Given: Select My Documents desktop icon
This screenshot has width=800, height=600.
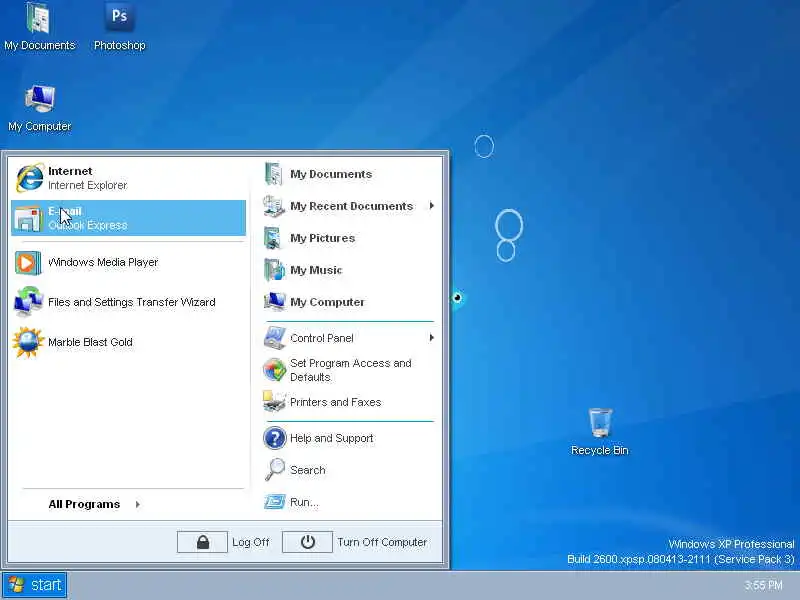Looking at the screenshot, I should coord(38,18).
